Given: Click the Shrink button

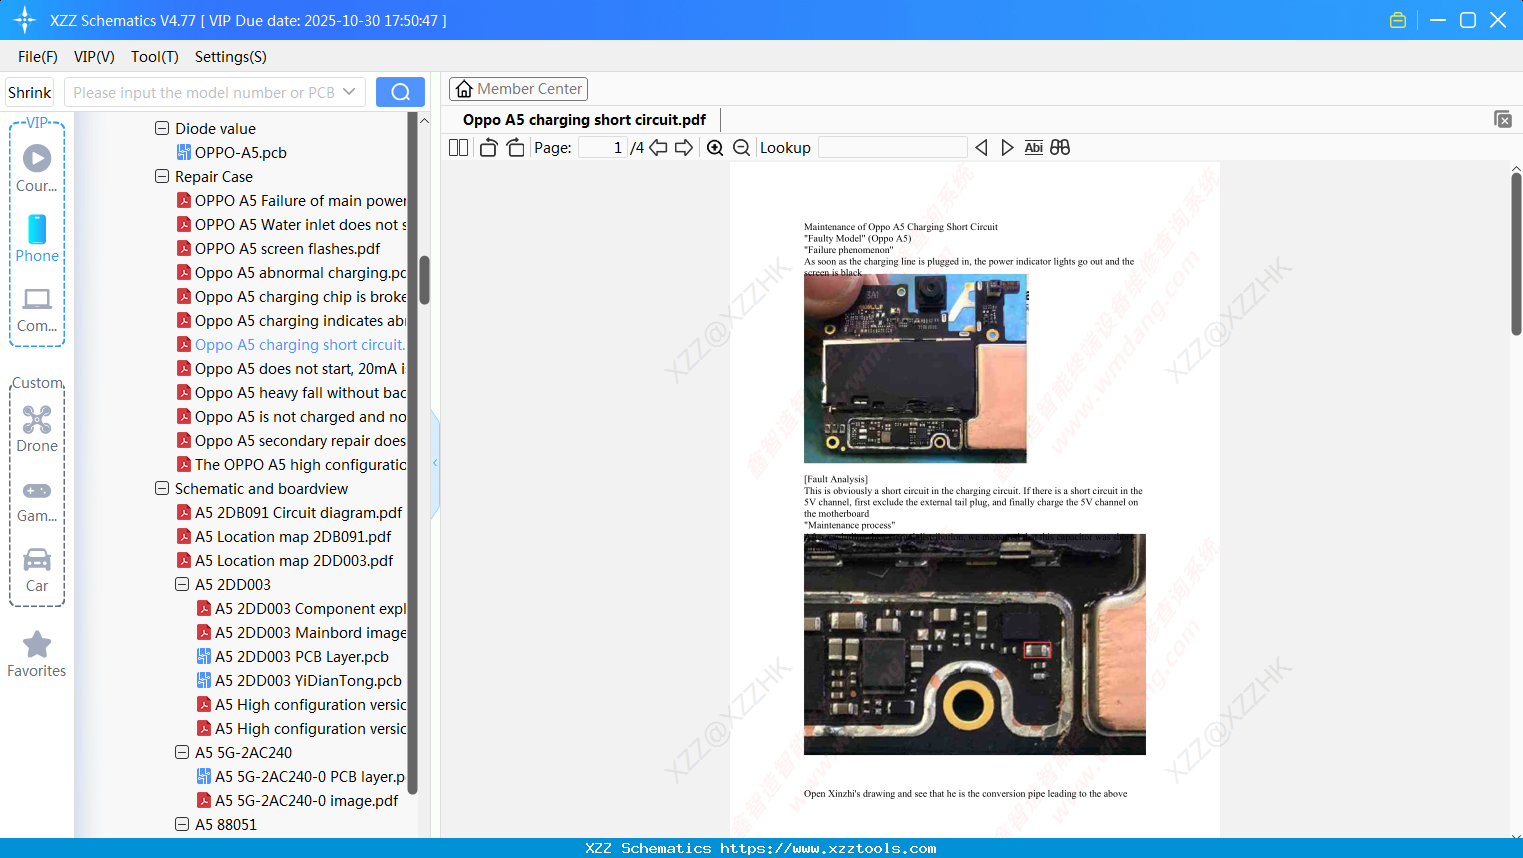Looking at the screenshot, I should click(29, 92).
